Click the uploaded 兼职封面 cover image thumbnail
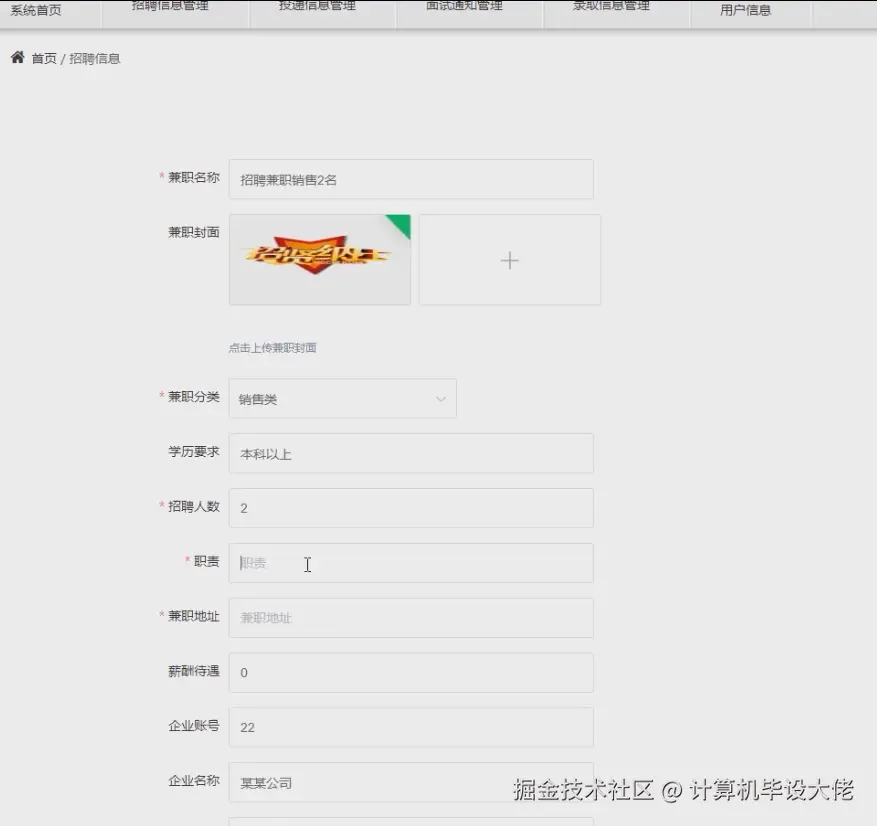The image size is (877, 826). click(x=319, y=259)
